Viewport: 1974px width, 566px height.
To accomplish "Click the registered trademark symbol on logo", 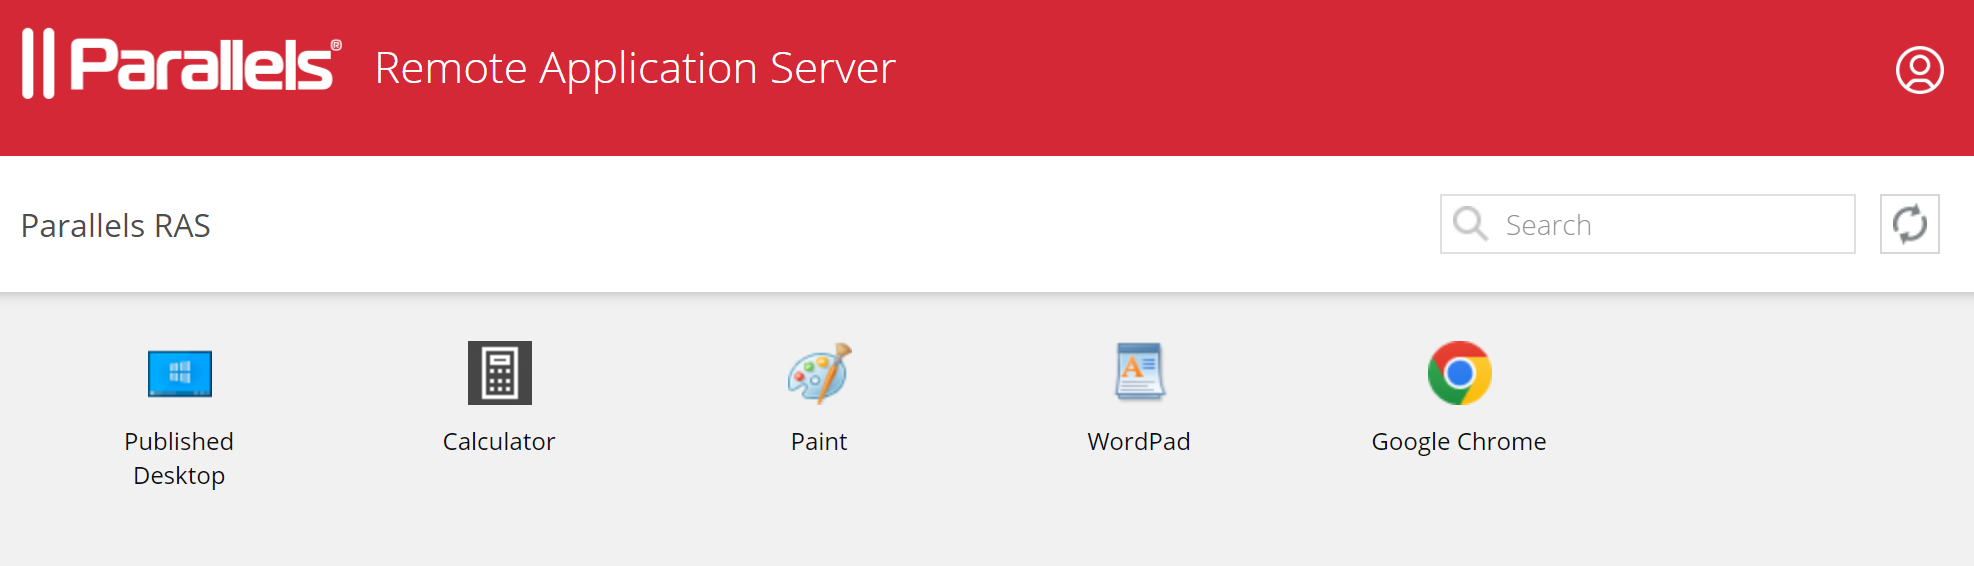I will click(x=336, y=45).
